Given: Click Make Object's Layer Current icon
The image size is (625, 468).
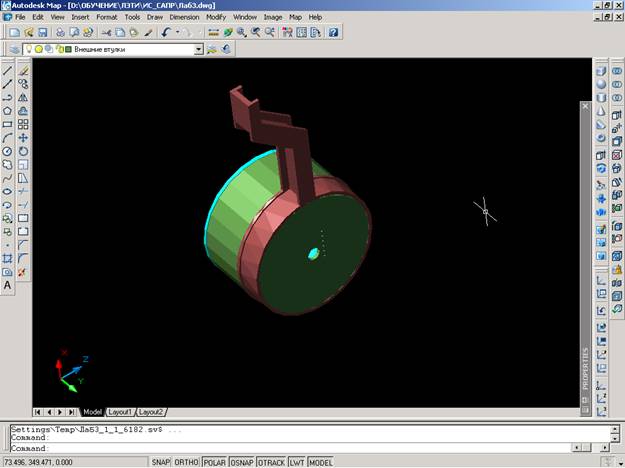Looking at the screenshot, I should (212, 49).
